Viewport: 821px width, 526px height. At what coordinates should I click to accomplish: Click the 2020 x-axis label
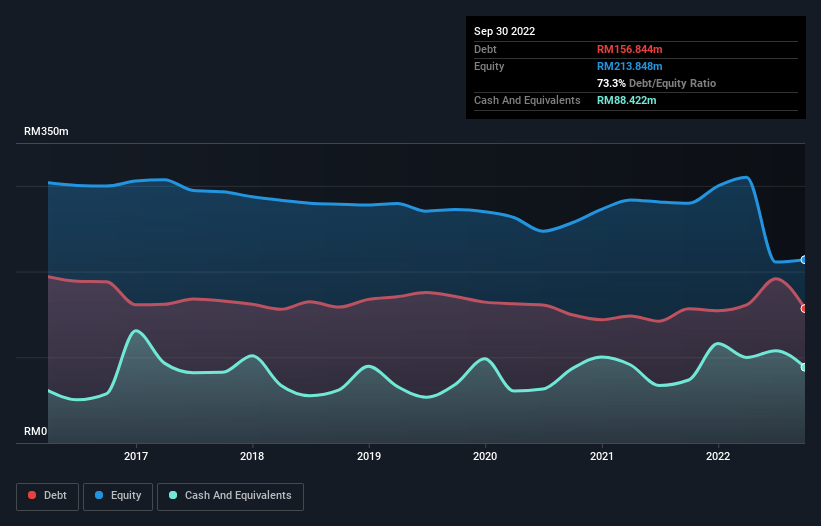485,456
